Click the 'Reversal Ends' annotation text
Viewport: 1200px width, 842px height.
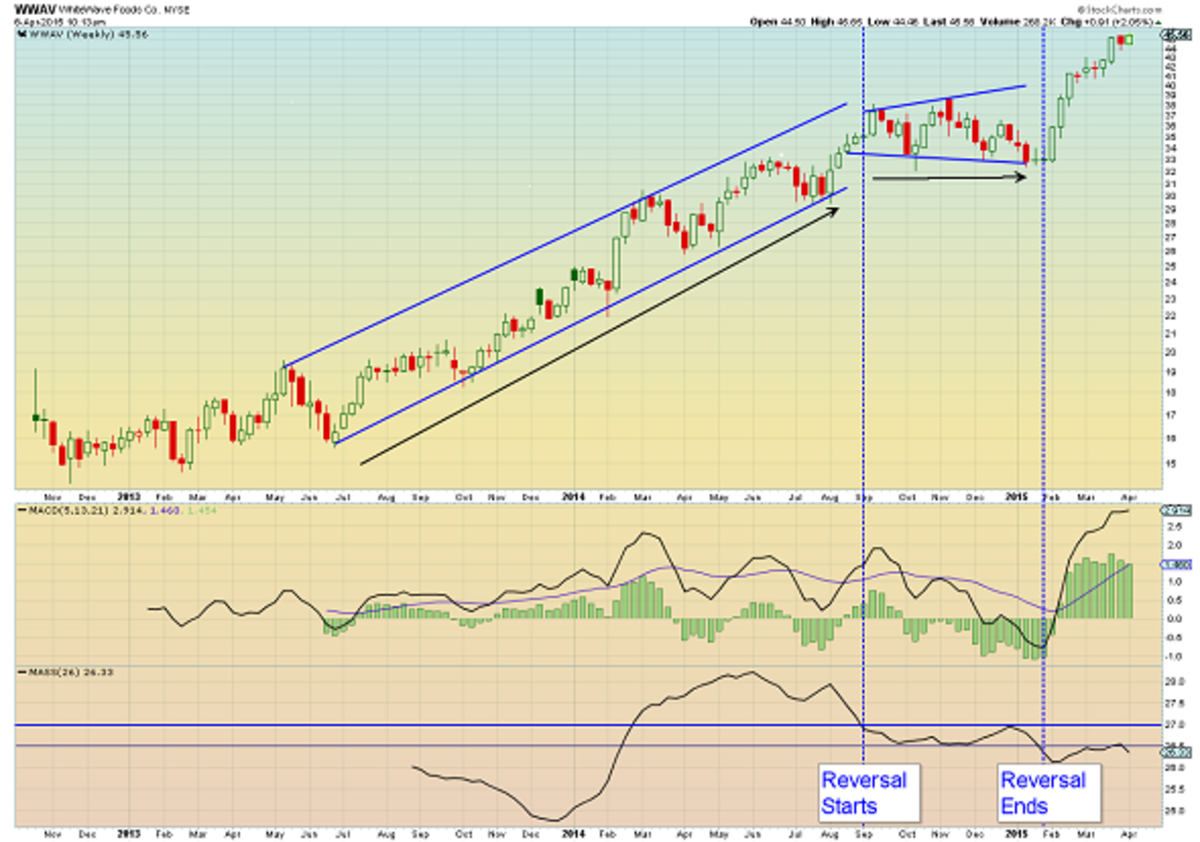point(1043,792)
